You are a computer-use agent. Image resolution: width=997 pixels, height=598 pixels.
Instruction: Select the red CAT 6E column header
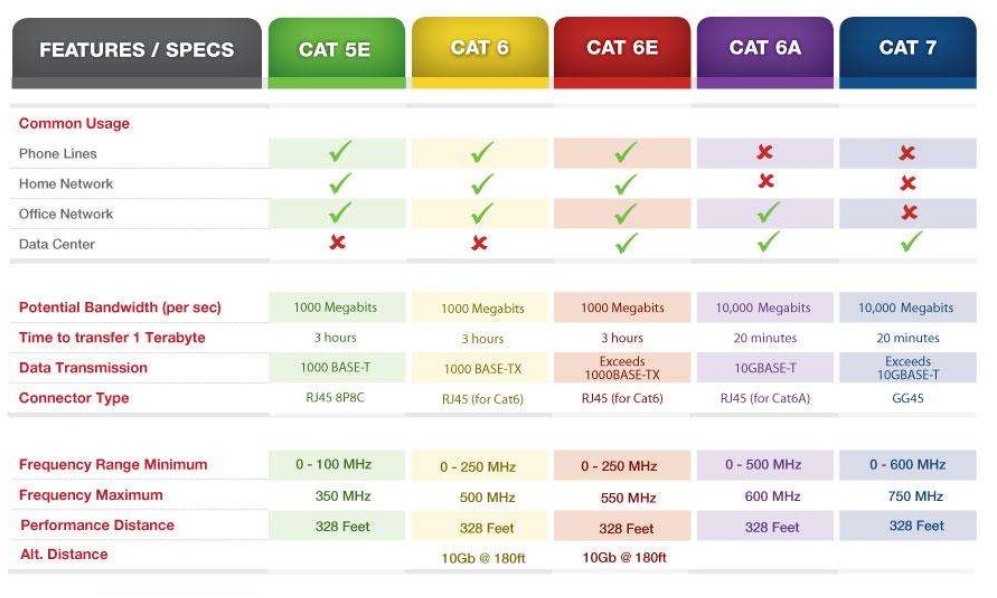622,53
